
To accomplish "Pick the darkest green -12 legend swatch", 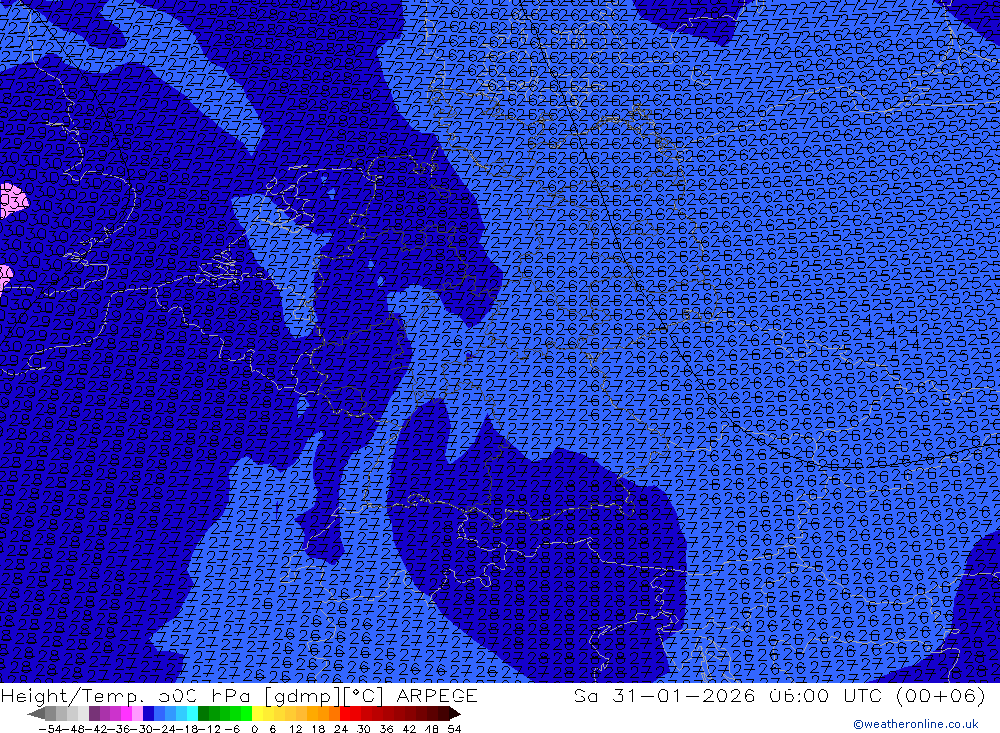I will point(203,714).
